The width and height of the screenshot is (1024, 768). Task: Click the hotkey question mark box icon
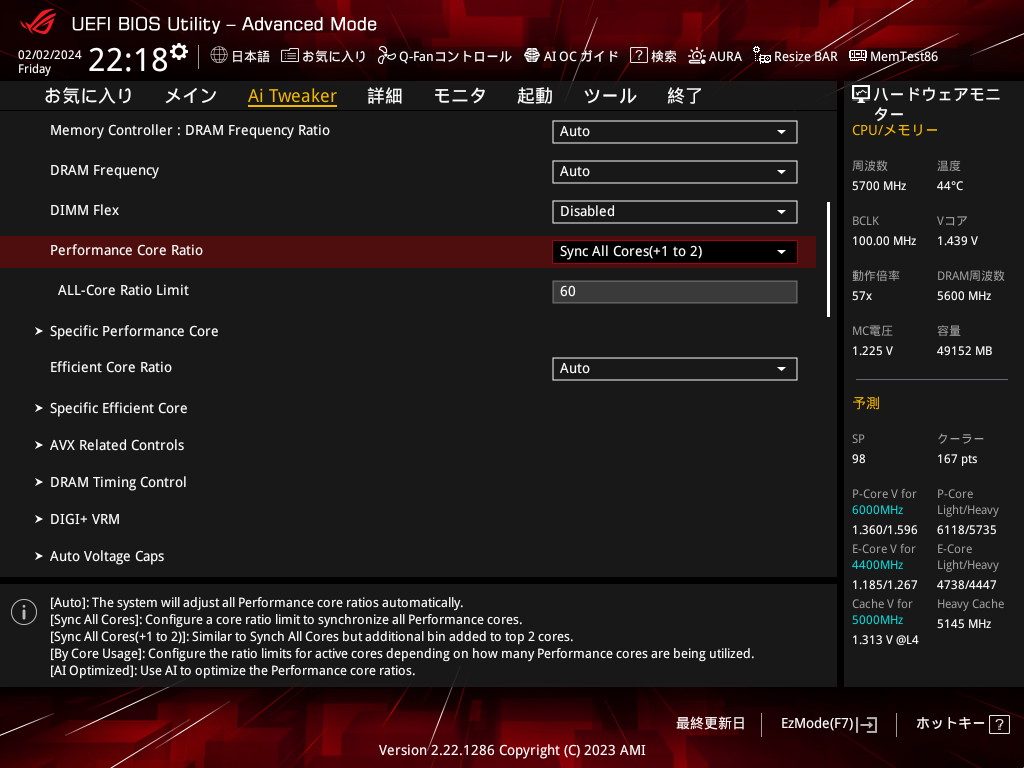(x=999, y=724)
